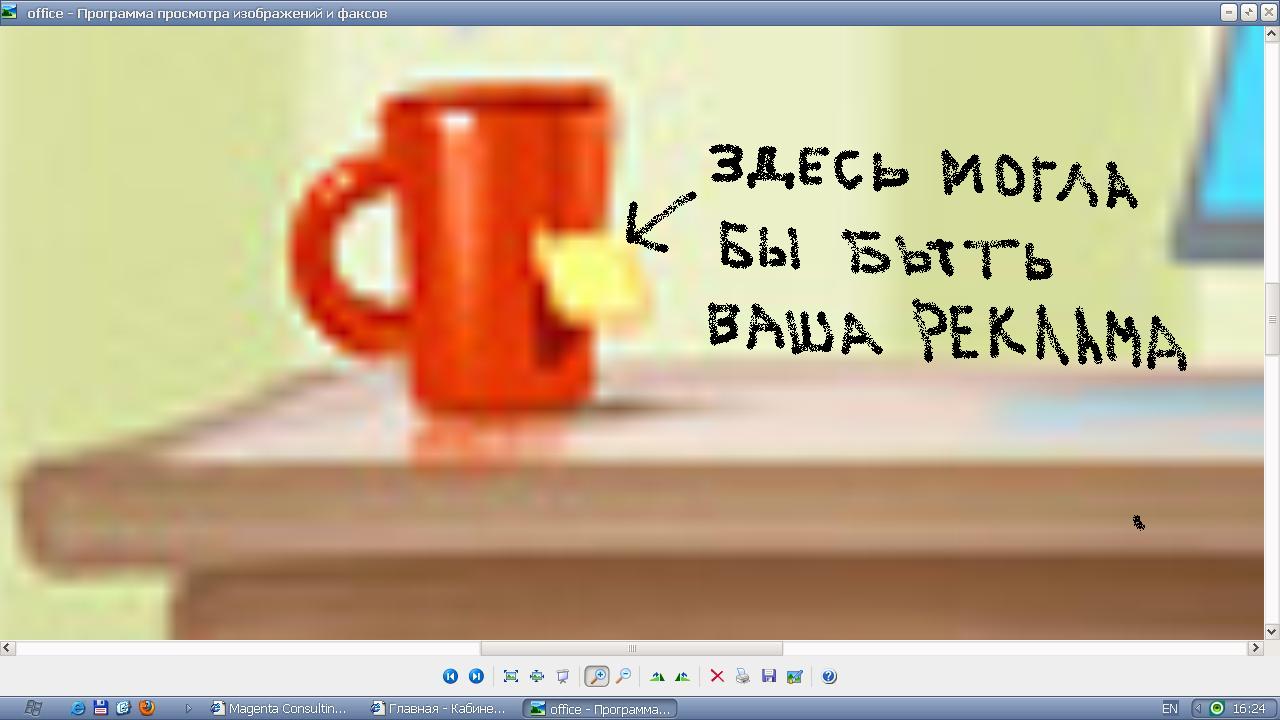
Task: Open the EN language bar selector
Action: point(1169,708)
